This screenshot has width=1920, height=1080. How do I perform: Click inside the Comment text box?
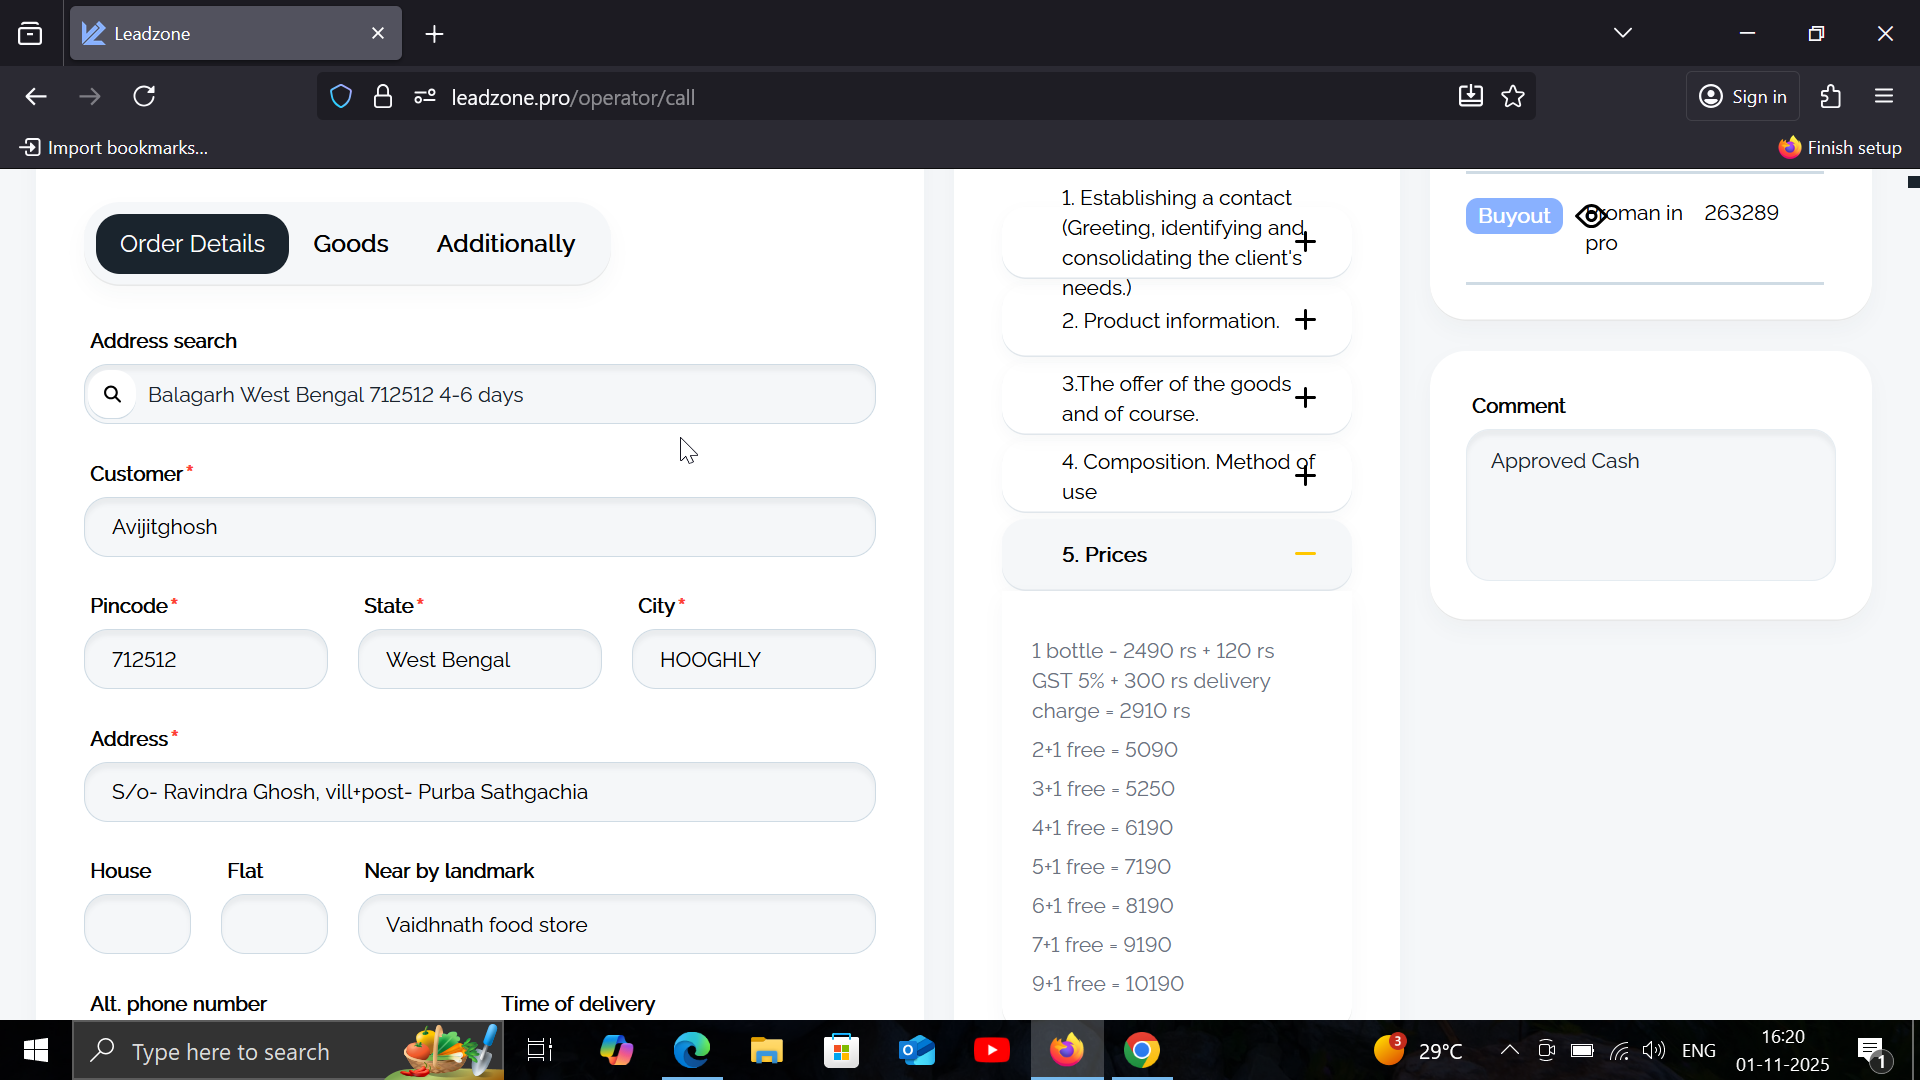coord(1650,505)
